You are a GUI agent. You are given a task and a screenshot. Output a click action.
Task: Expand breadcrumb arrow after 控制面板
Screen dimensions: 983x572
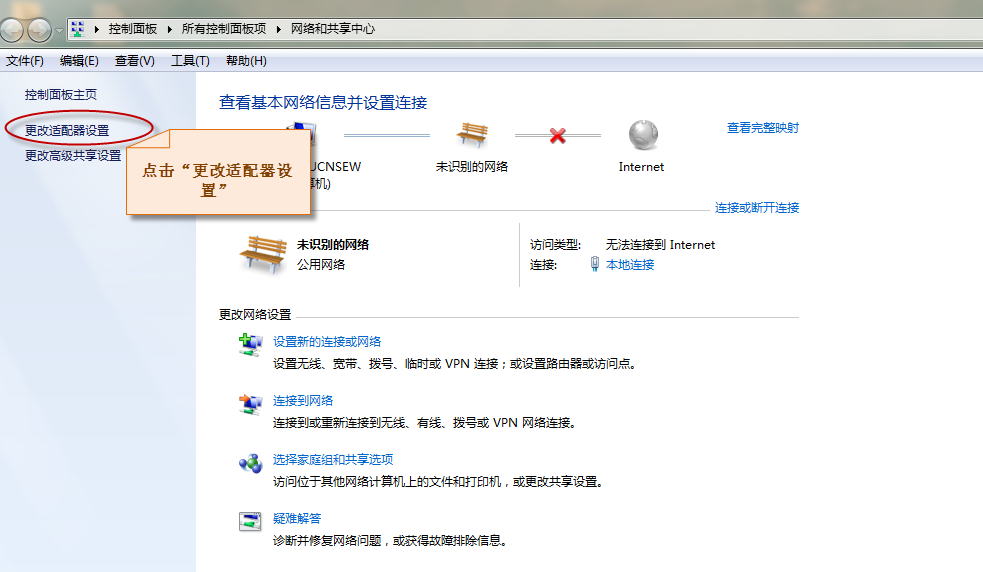coord(172,29)
